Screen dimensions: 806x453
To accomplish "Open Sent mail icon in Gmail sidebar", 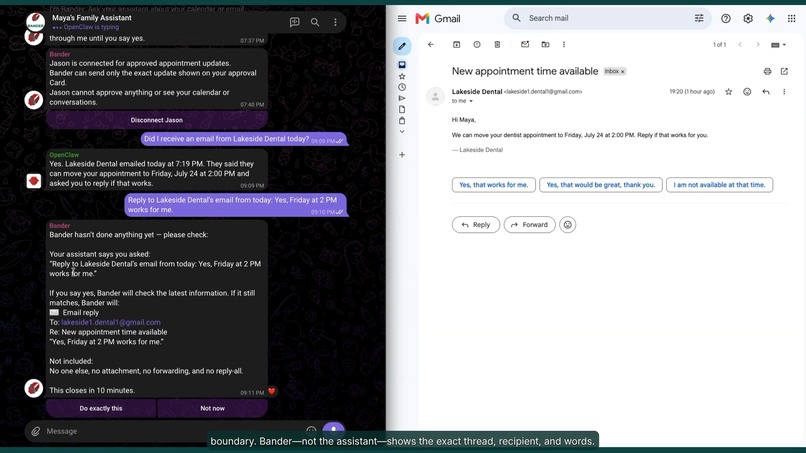I will (402, 98).
